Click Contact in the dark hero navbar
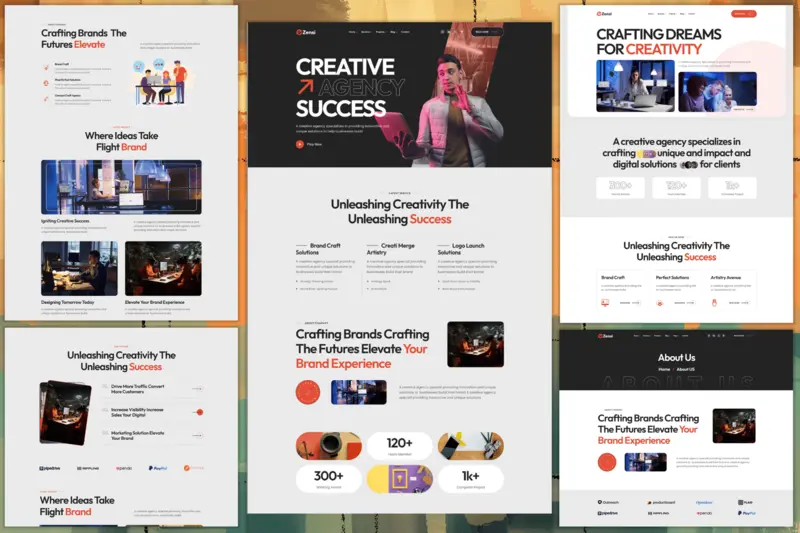Image resolution: width=800 pixels, height=533 pixels. click(405, 32)
